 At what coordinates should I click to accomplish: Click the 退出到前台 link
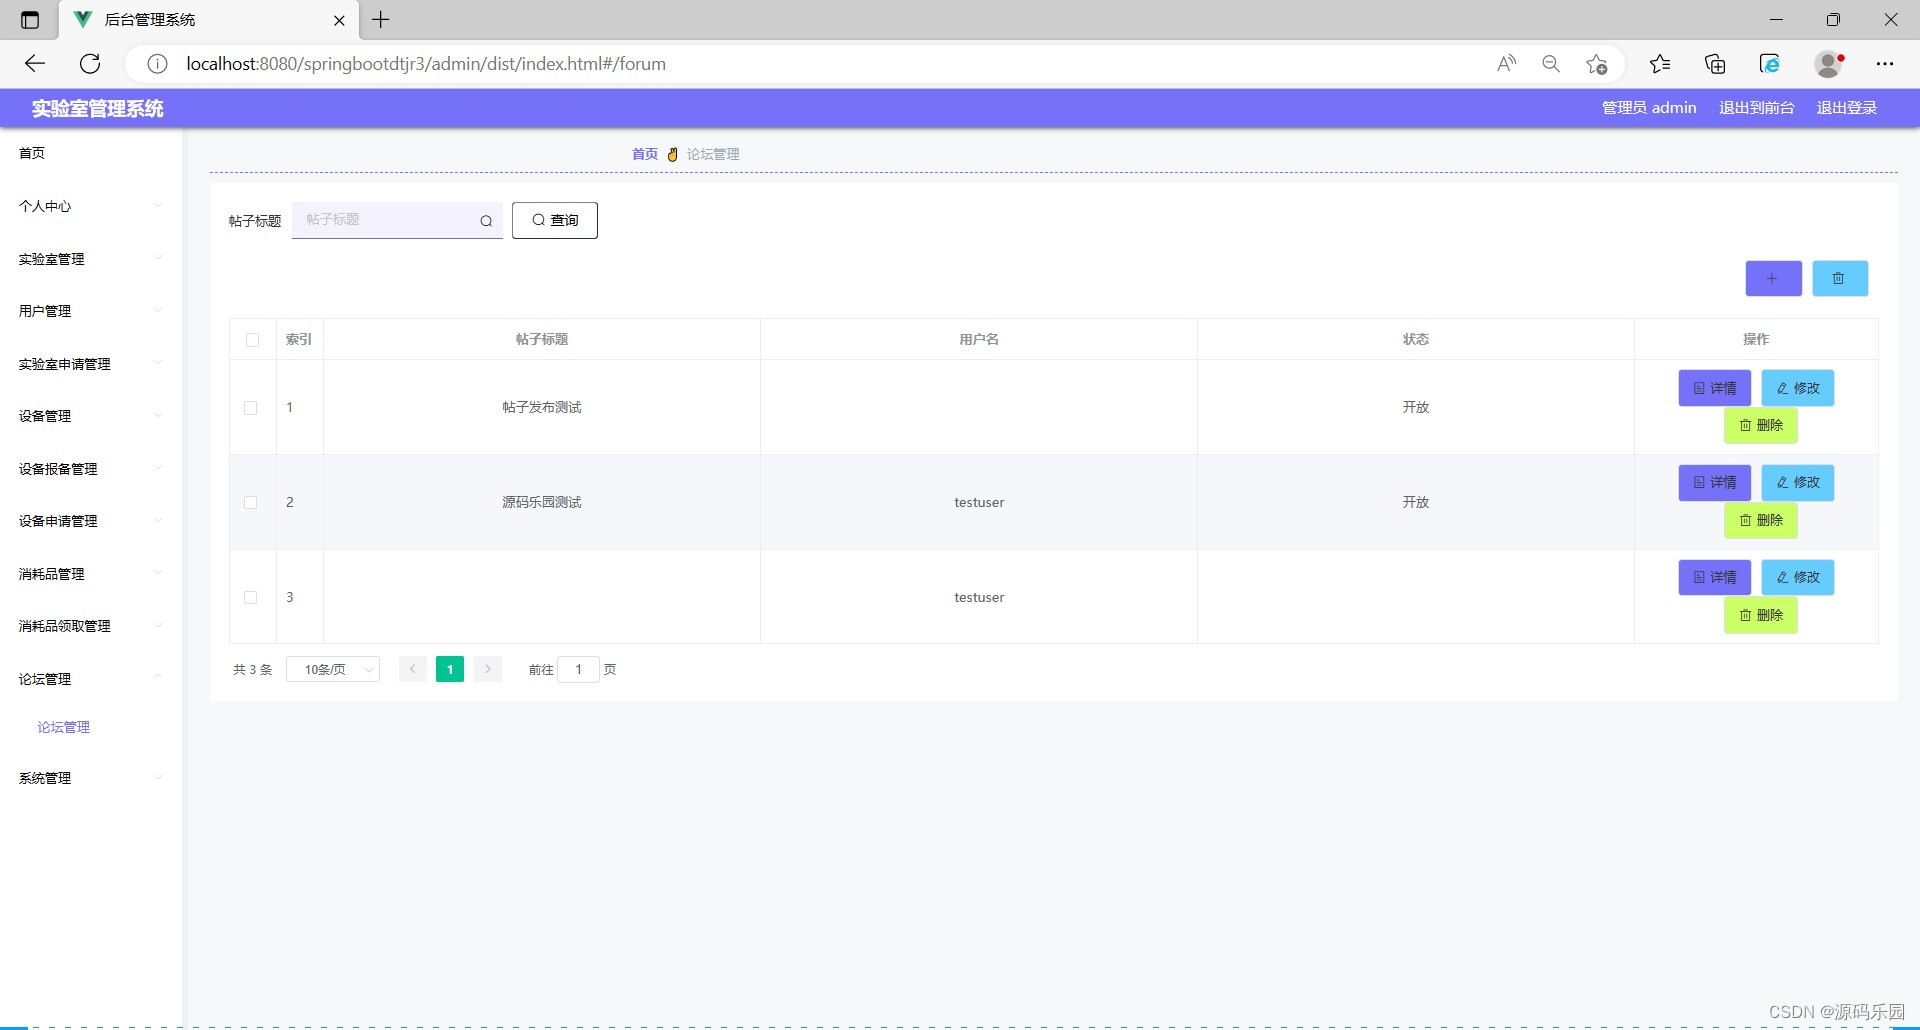point(1756,107)
